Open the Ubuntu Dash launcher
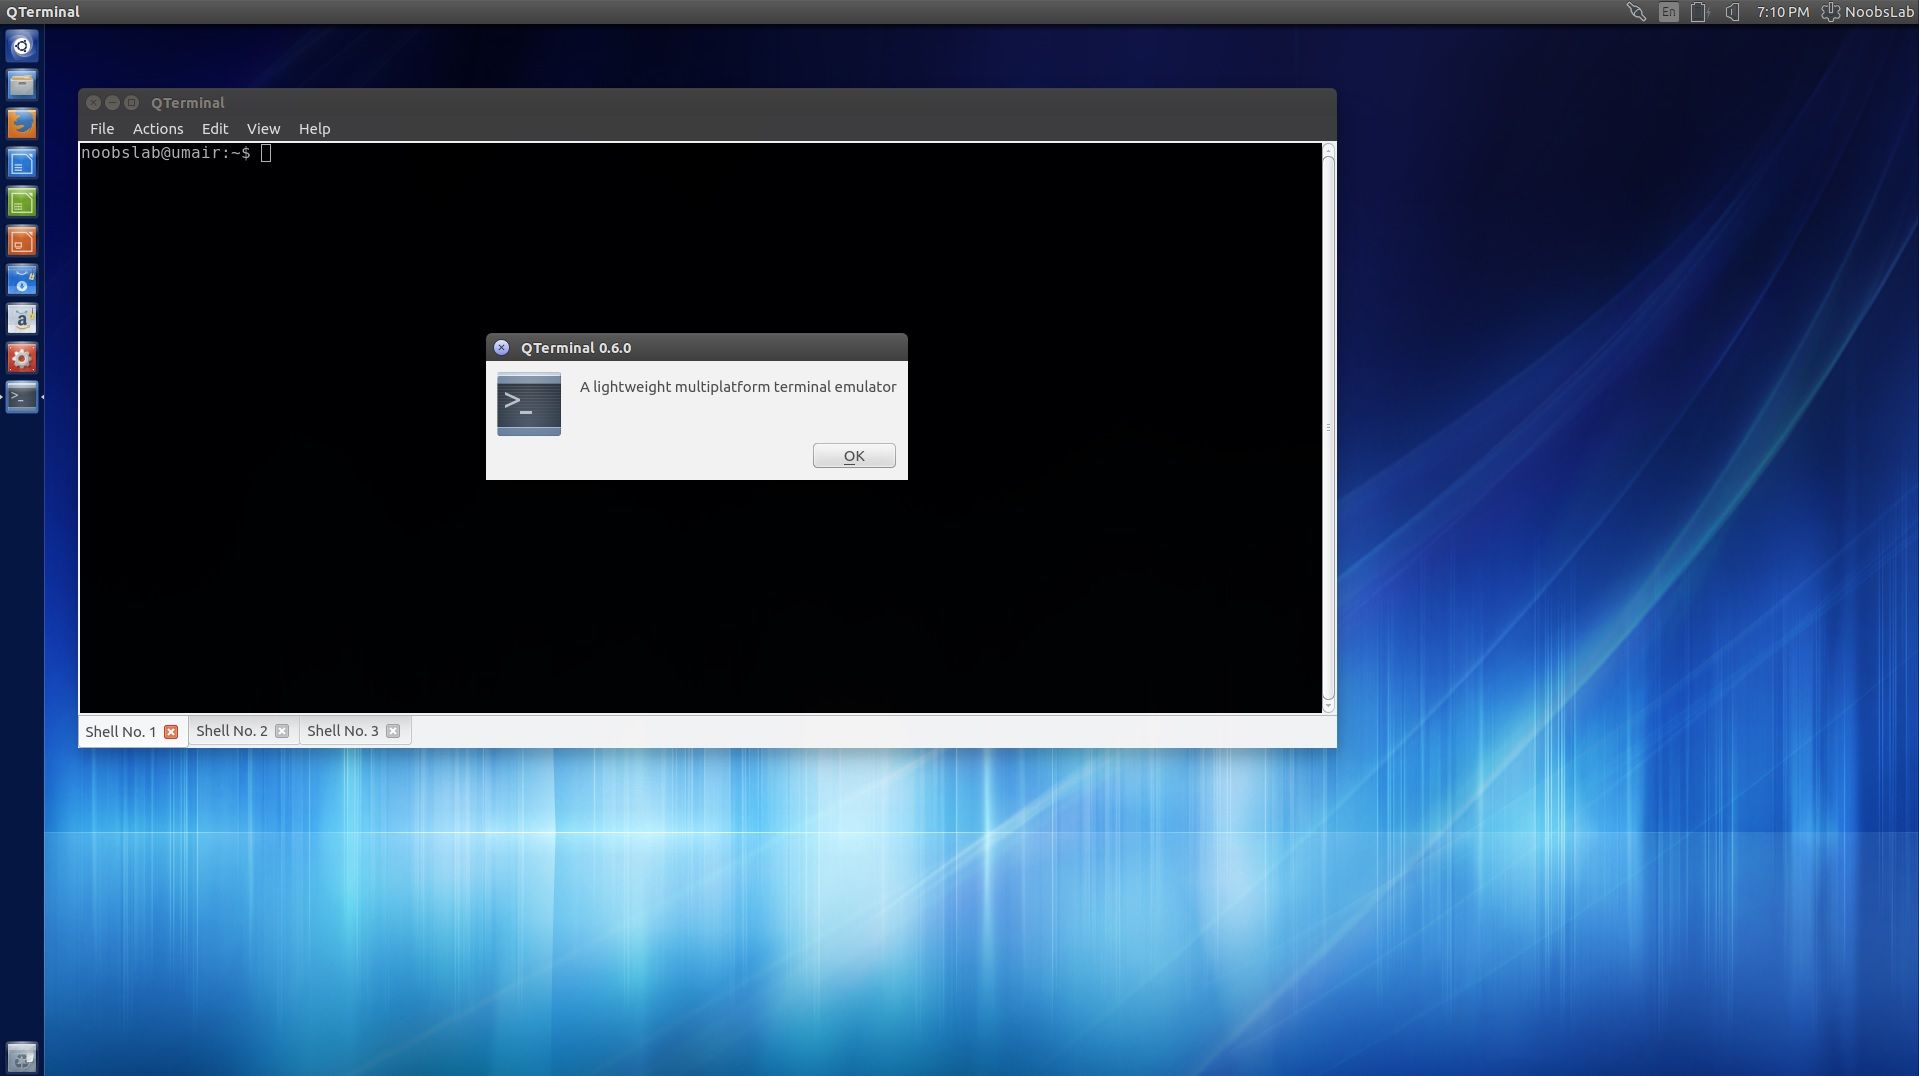 22,46
